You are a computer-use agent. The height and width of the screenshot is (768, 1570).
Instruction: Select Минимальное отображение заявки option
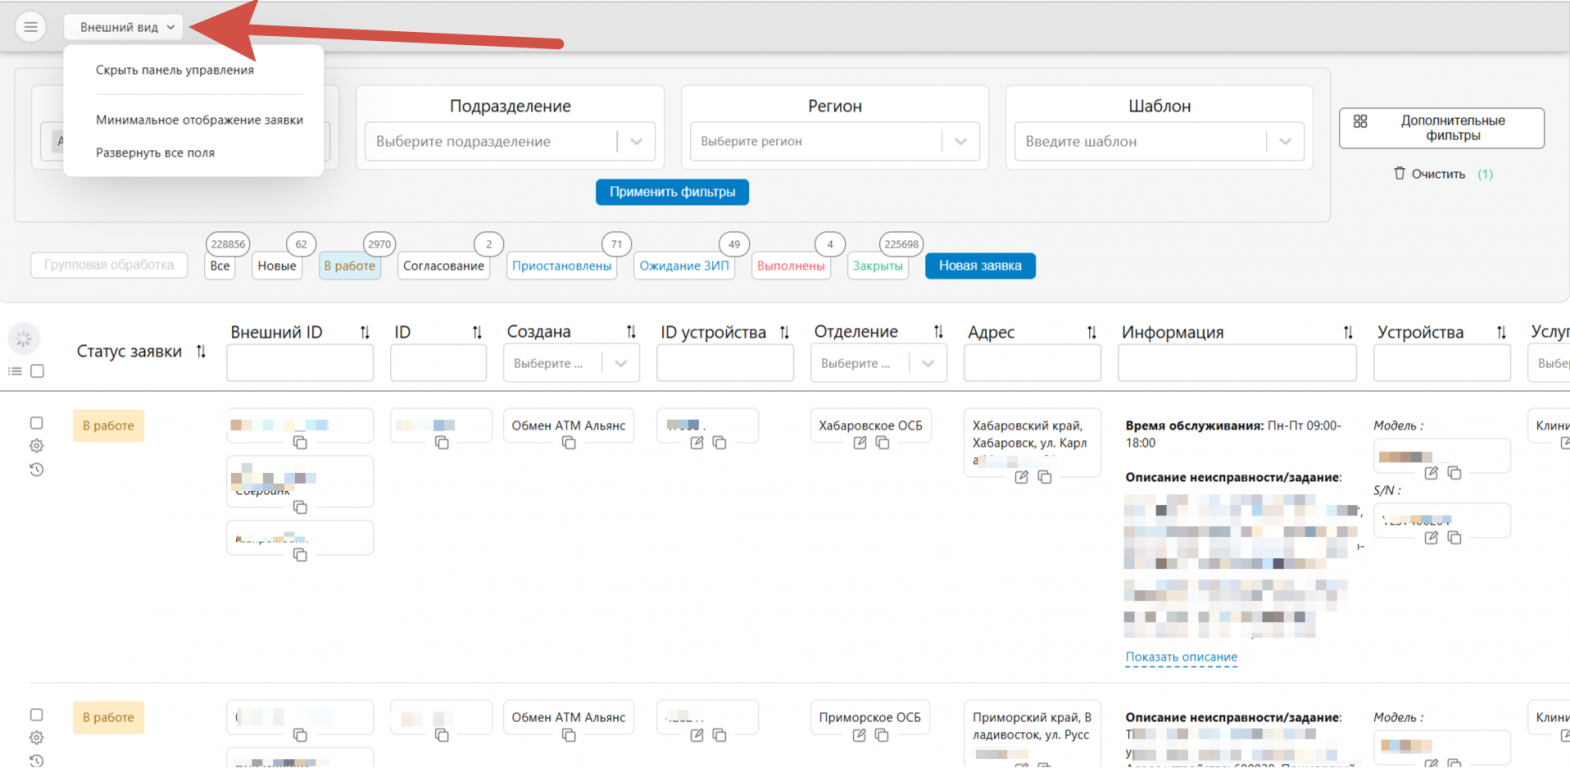click(199, 120)
